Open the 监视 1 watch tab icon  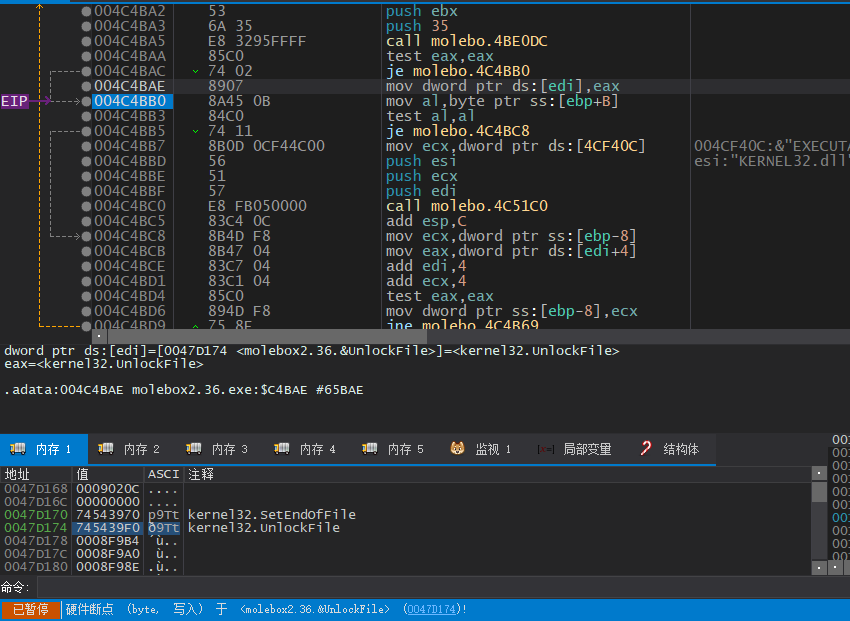tap(457, 449)
